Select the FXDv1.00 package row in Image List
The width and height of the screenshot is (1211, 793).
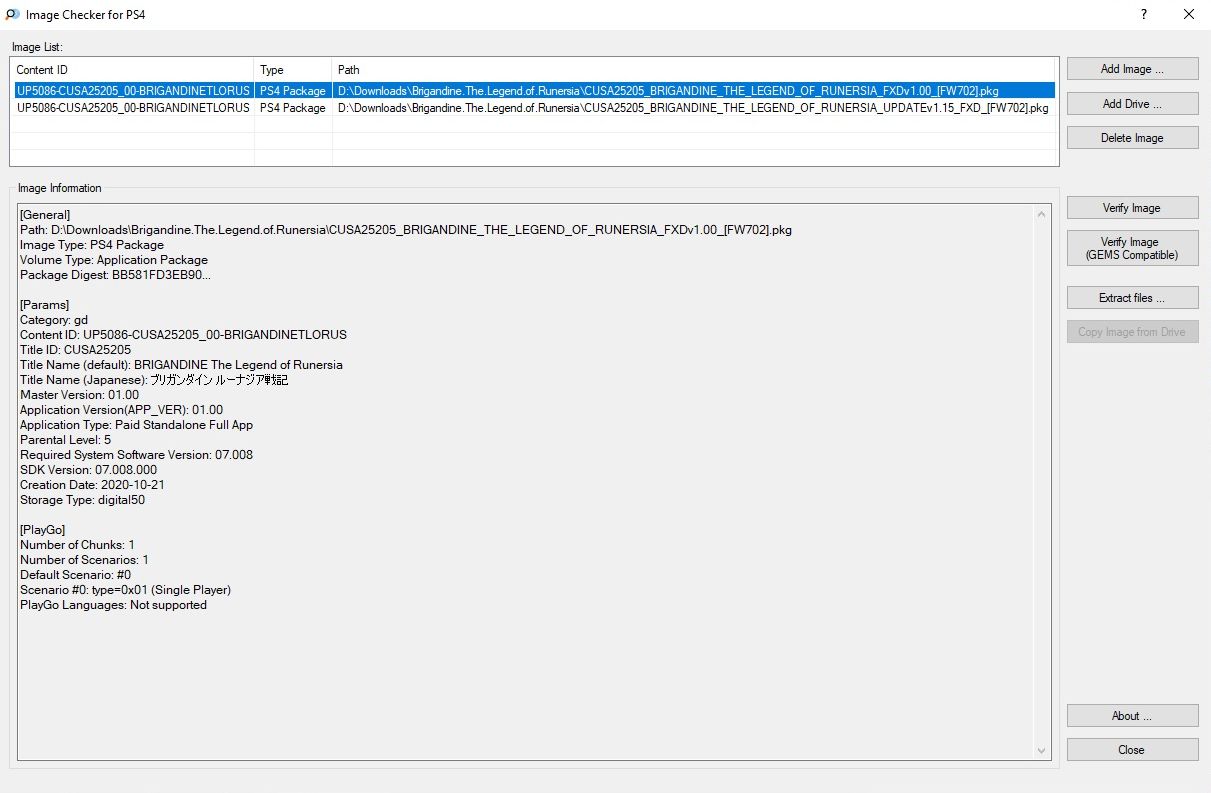click(x=534, y=91)
